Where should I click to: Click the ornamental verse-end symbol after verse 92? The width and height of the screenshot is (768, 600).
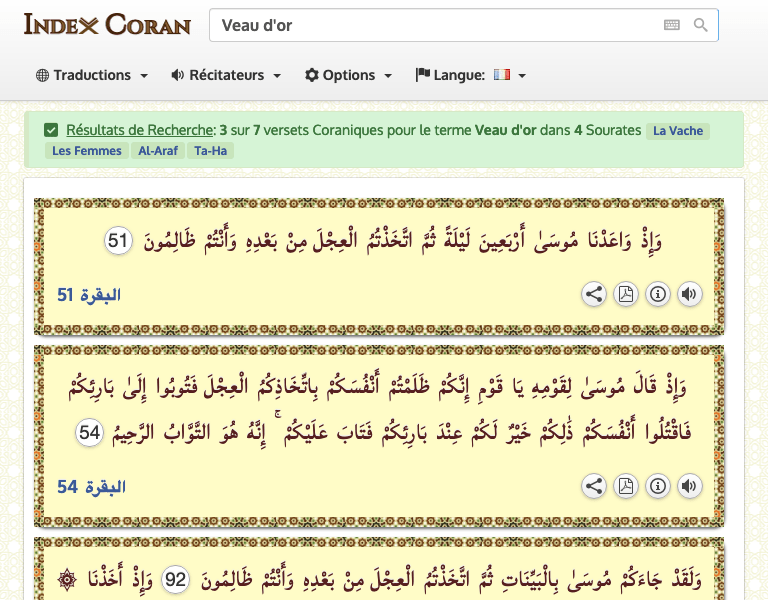pyautogui.click(x=67, y=580)
